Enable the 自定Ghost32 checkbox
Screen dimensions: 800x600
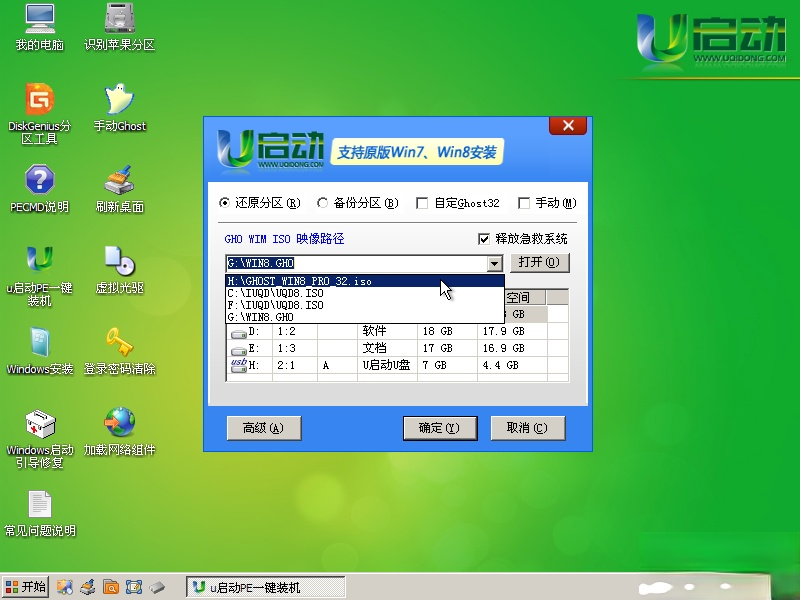click(422, 203)
